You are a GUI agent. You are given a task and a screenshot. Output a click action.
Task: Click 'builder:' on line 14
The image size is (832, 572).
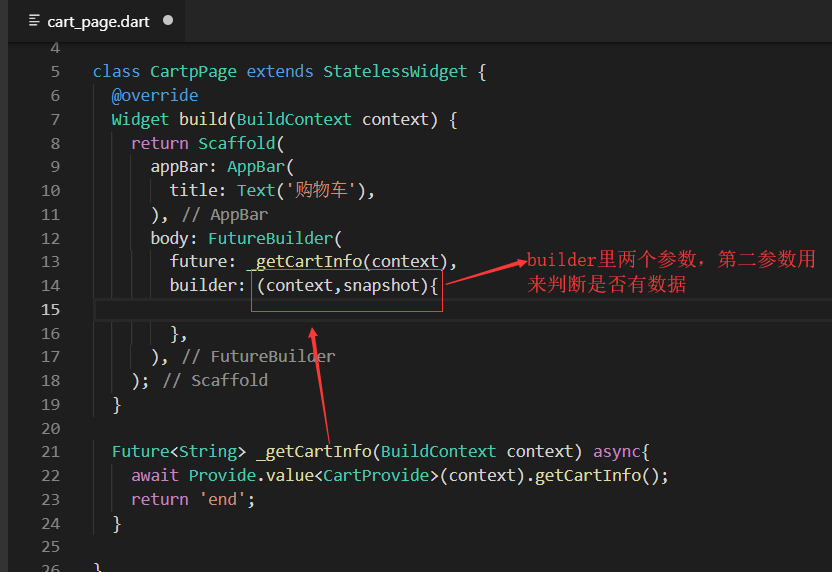pyautogui.click(x=207, y=285)
